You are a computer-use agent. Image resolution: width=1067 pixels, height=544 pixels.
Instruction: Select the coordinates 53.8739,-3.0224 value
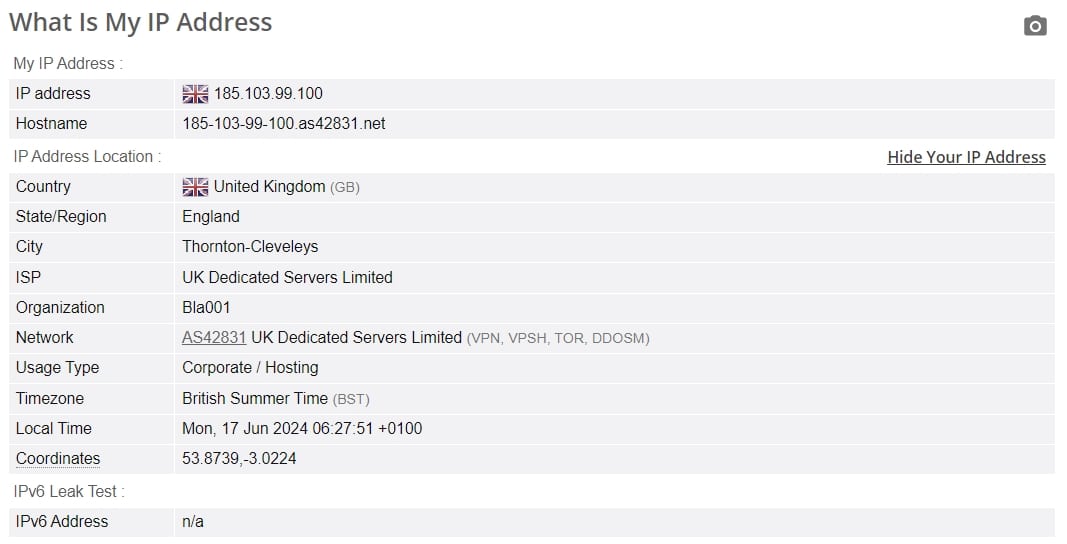click(239, 459)
